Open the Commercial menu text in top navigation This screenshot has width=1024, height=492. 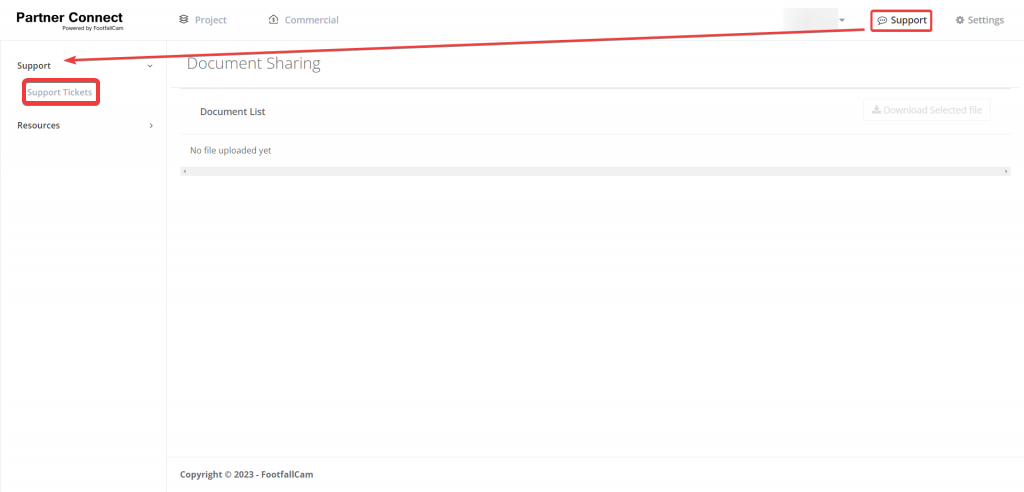pyautogui.click(x=311, y=20)
